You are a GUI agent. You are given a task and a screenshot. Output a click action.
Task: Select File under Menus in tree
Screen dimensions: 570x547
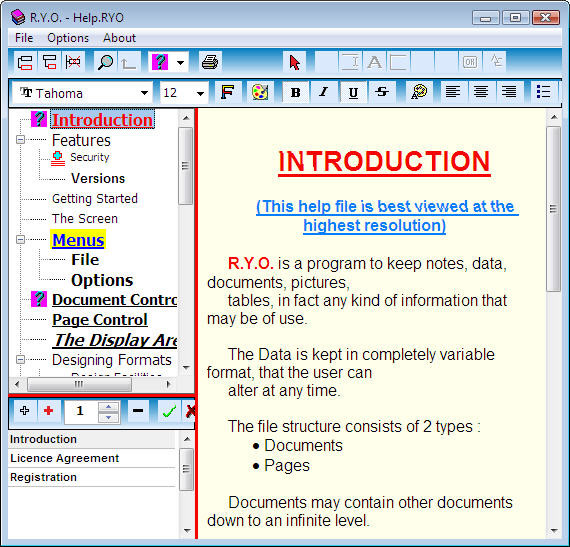(x=85, y=260)
